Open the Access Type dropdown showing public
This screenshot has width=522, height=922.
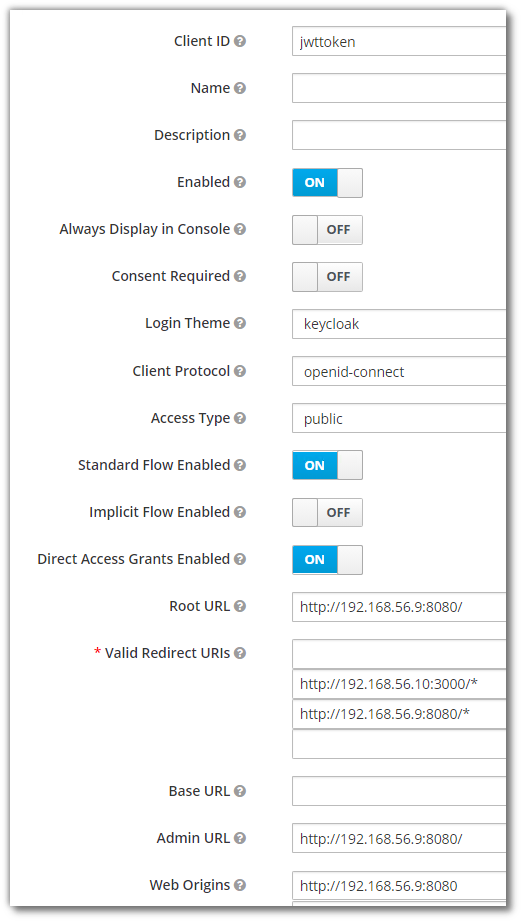click(399, 418)
